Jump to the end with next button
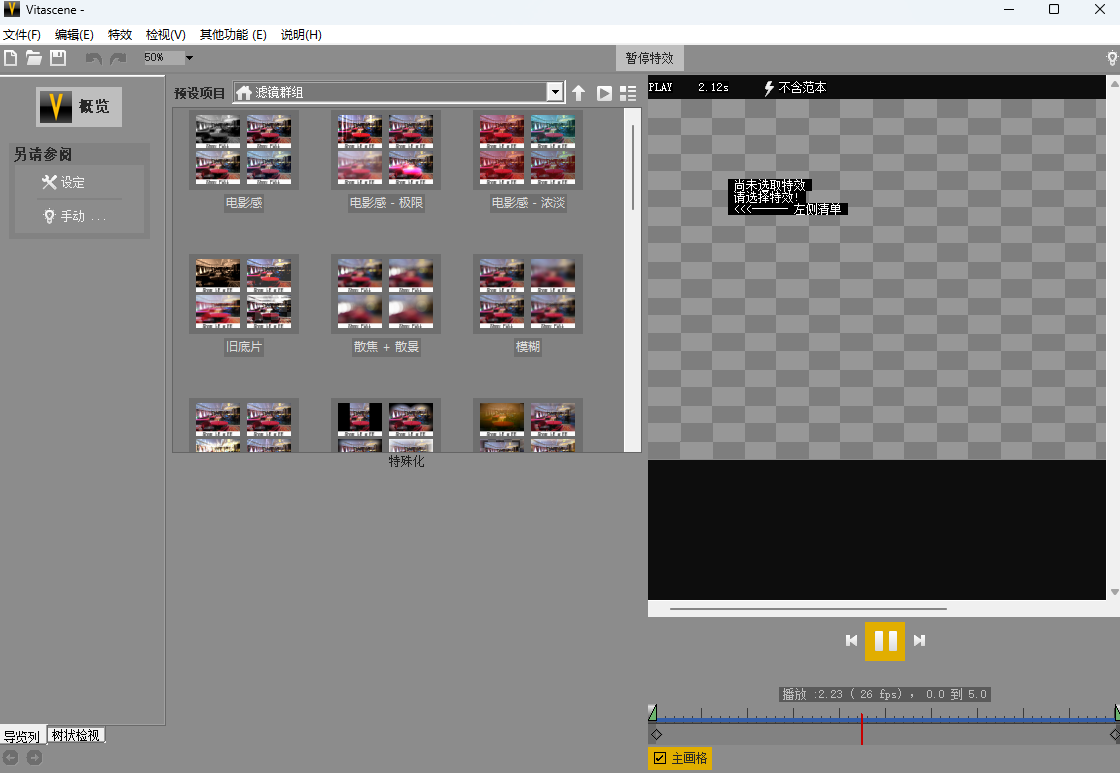The height and width of the screenshot is (773, 1120). 919,640
